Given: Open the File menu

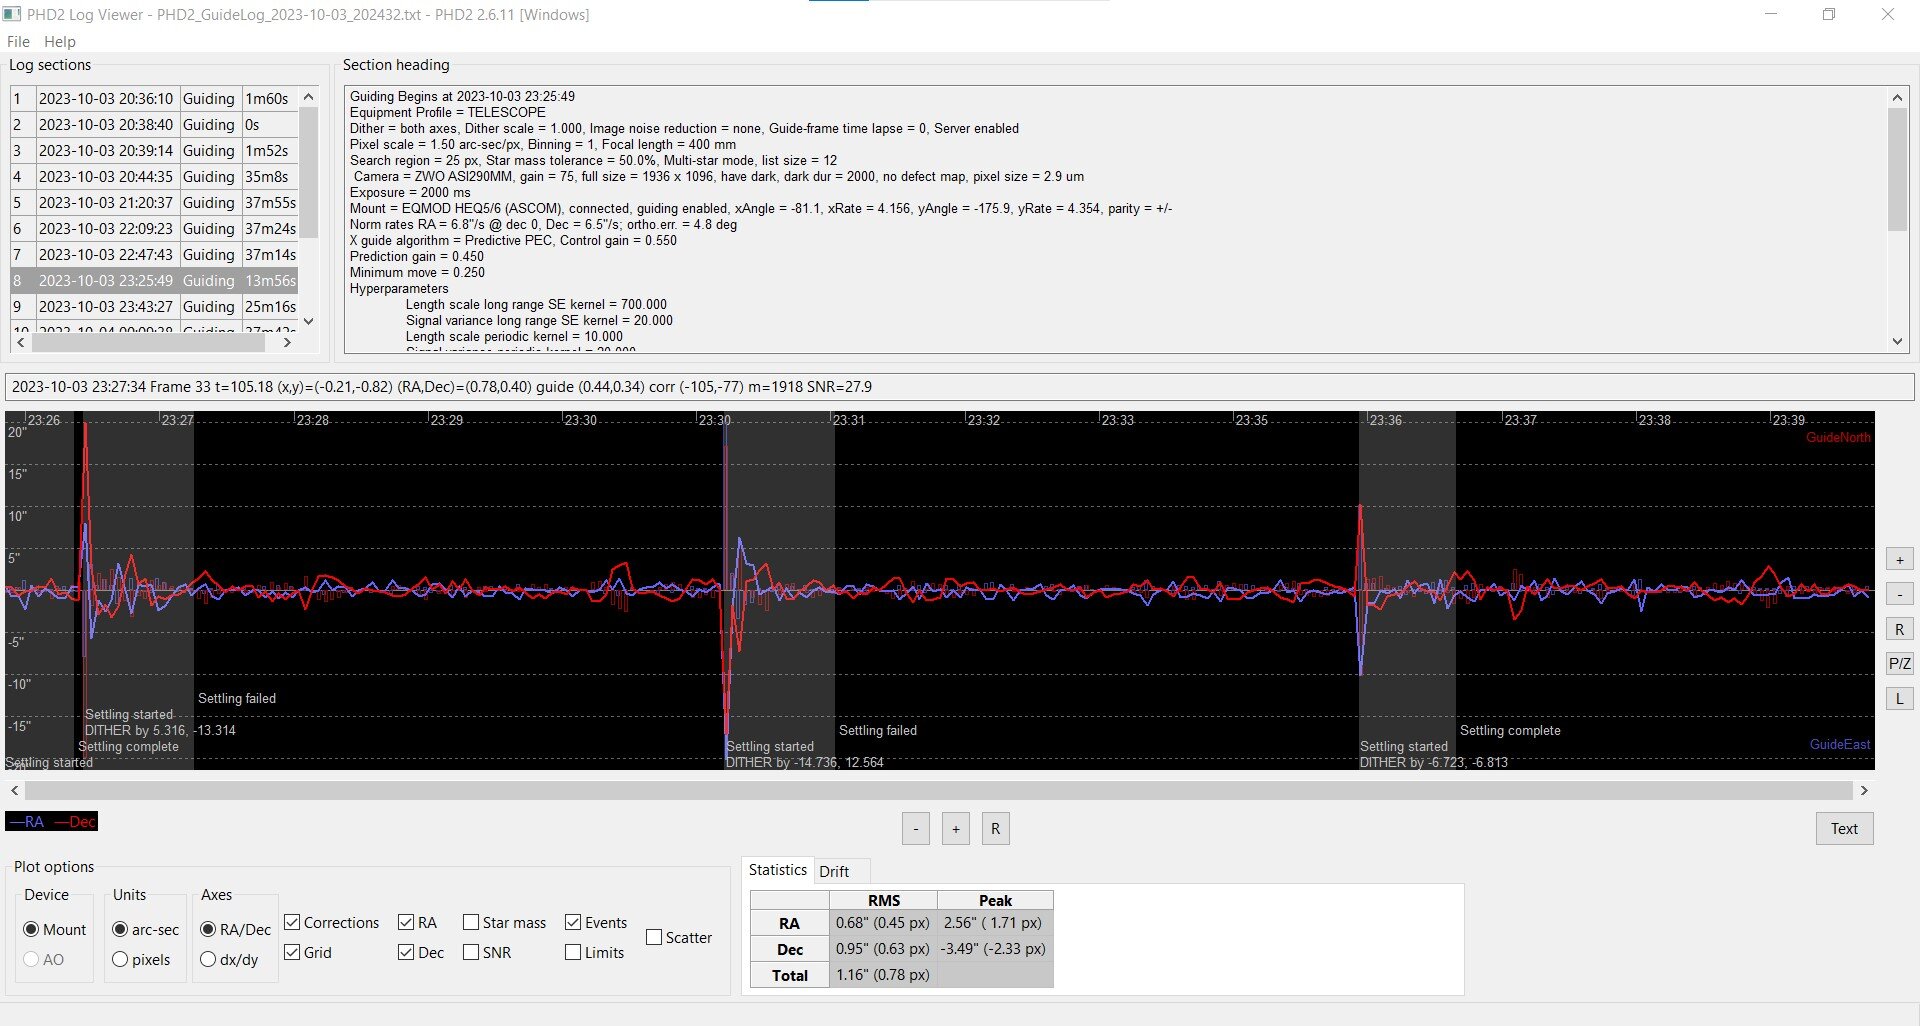Looking at the screenshot, I should [x=18, y=42].
